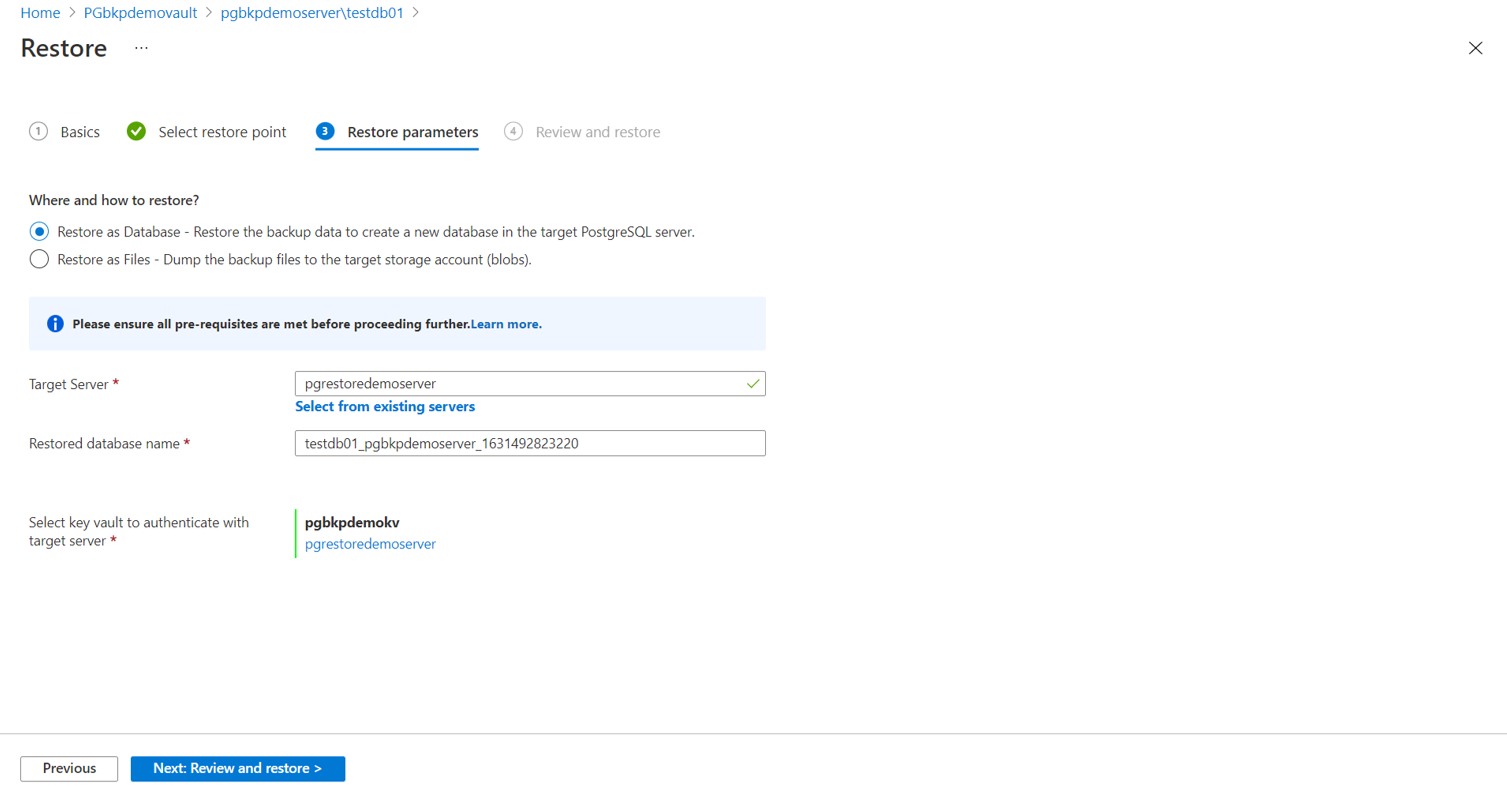Open PGbkpdemovault from the breadcrumb

tap(140, 12)
